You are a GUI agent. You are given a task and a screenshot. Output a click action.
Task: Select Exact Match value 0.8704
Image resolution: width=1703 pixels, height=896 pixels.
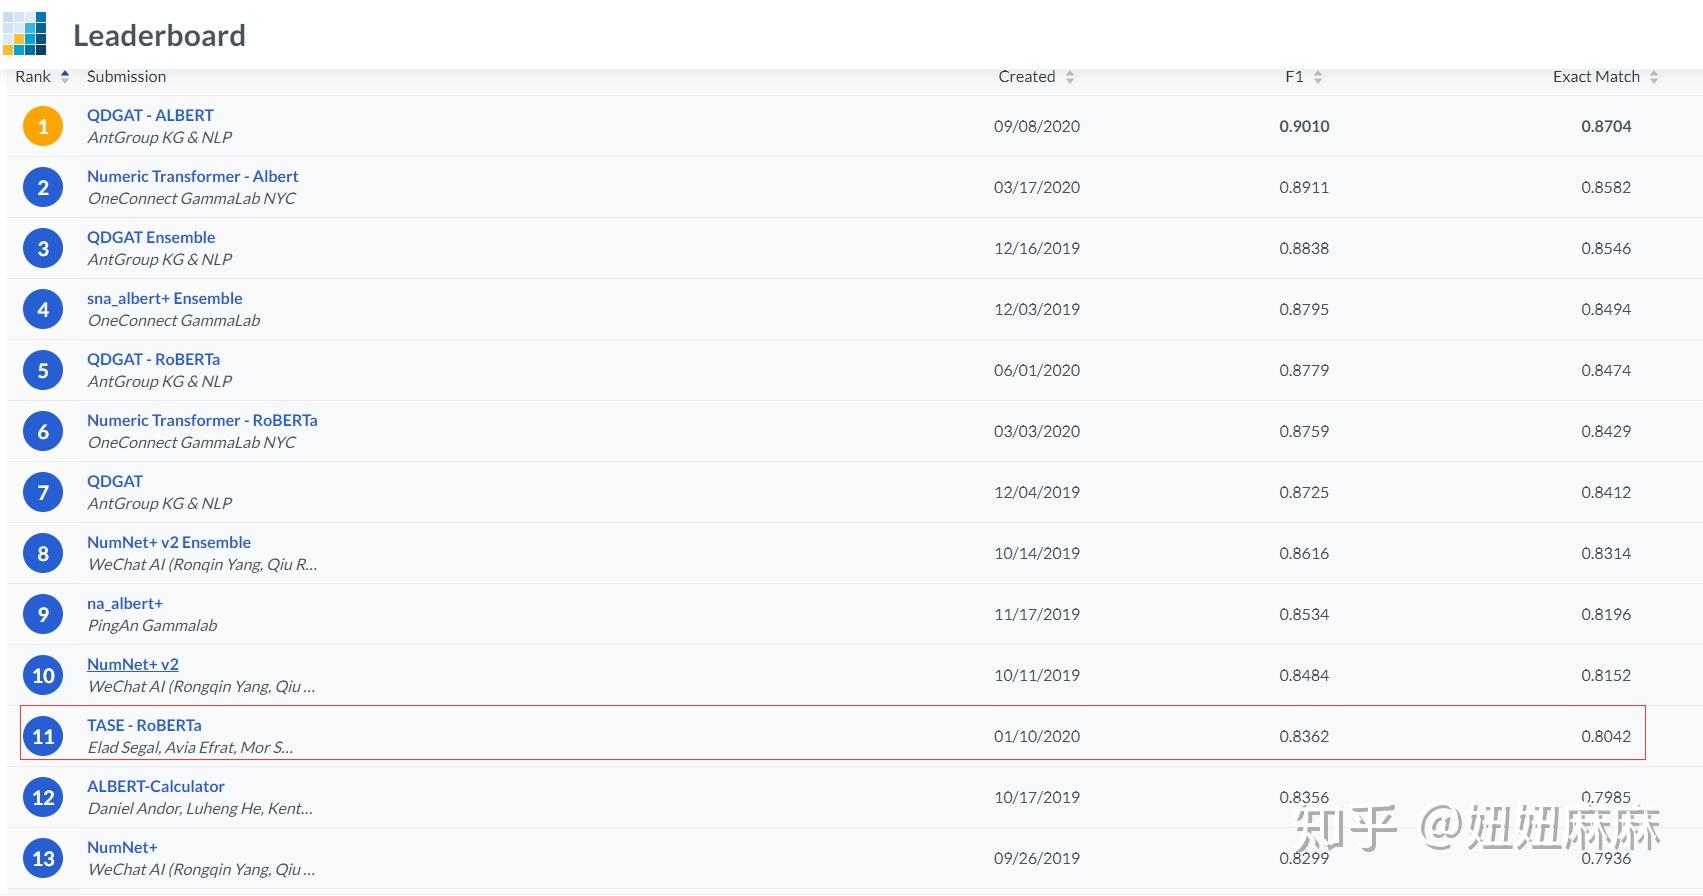(x=1606, y=126)
